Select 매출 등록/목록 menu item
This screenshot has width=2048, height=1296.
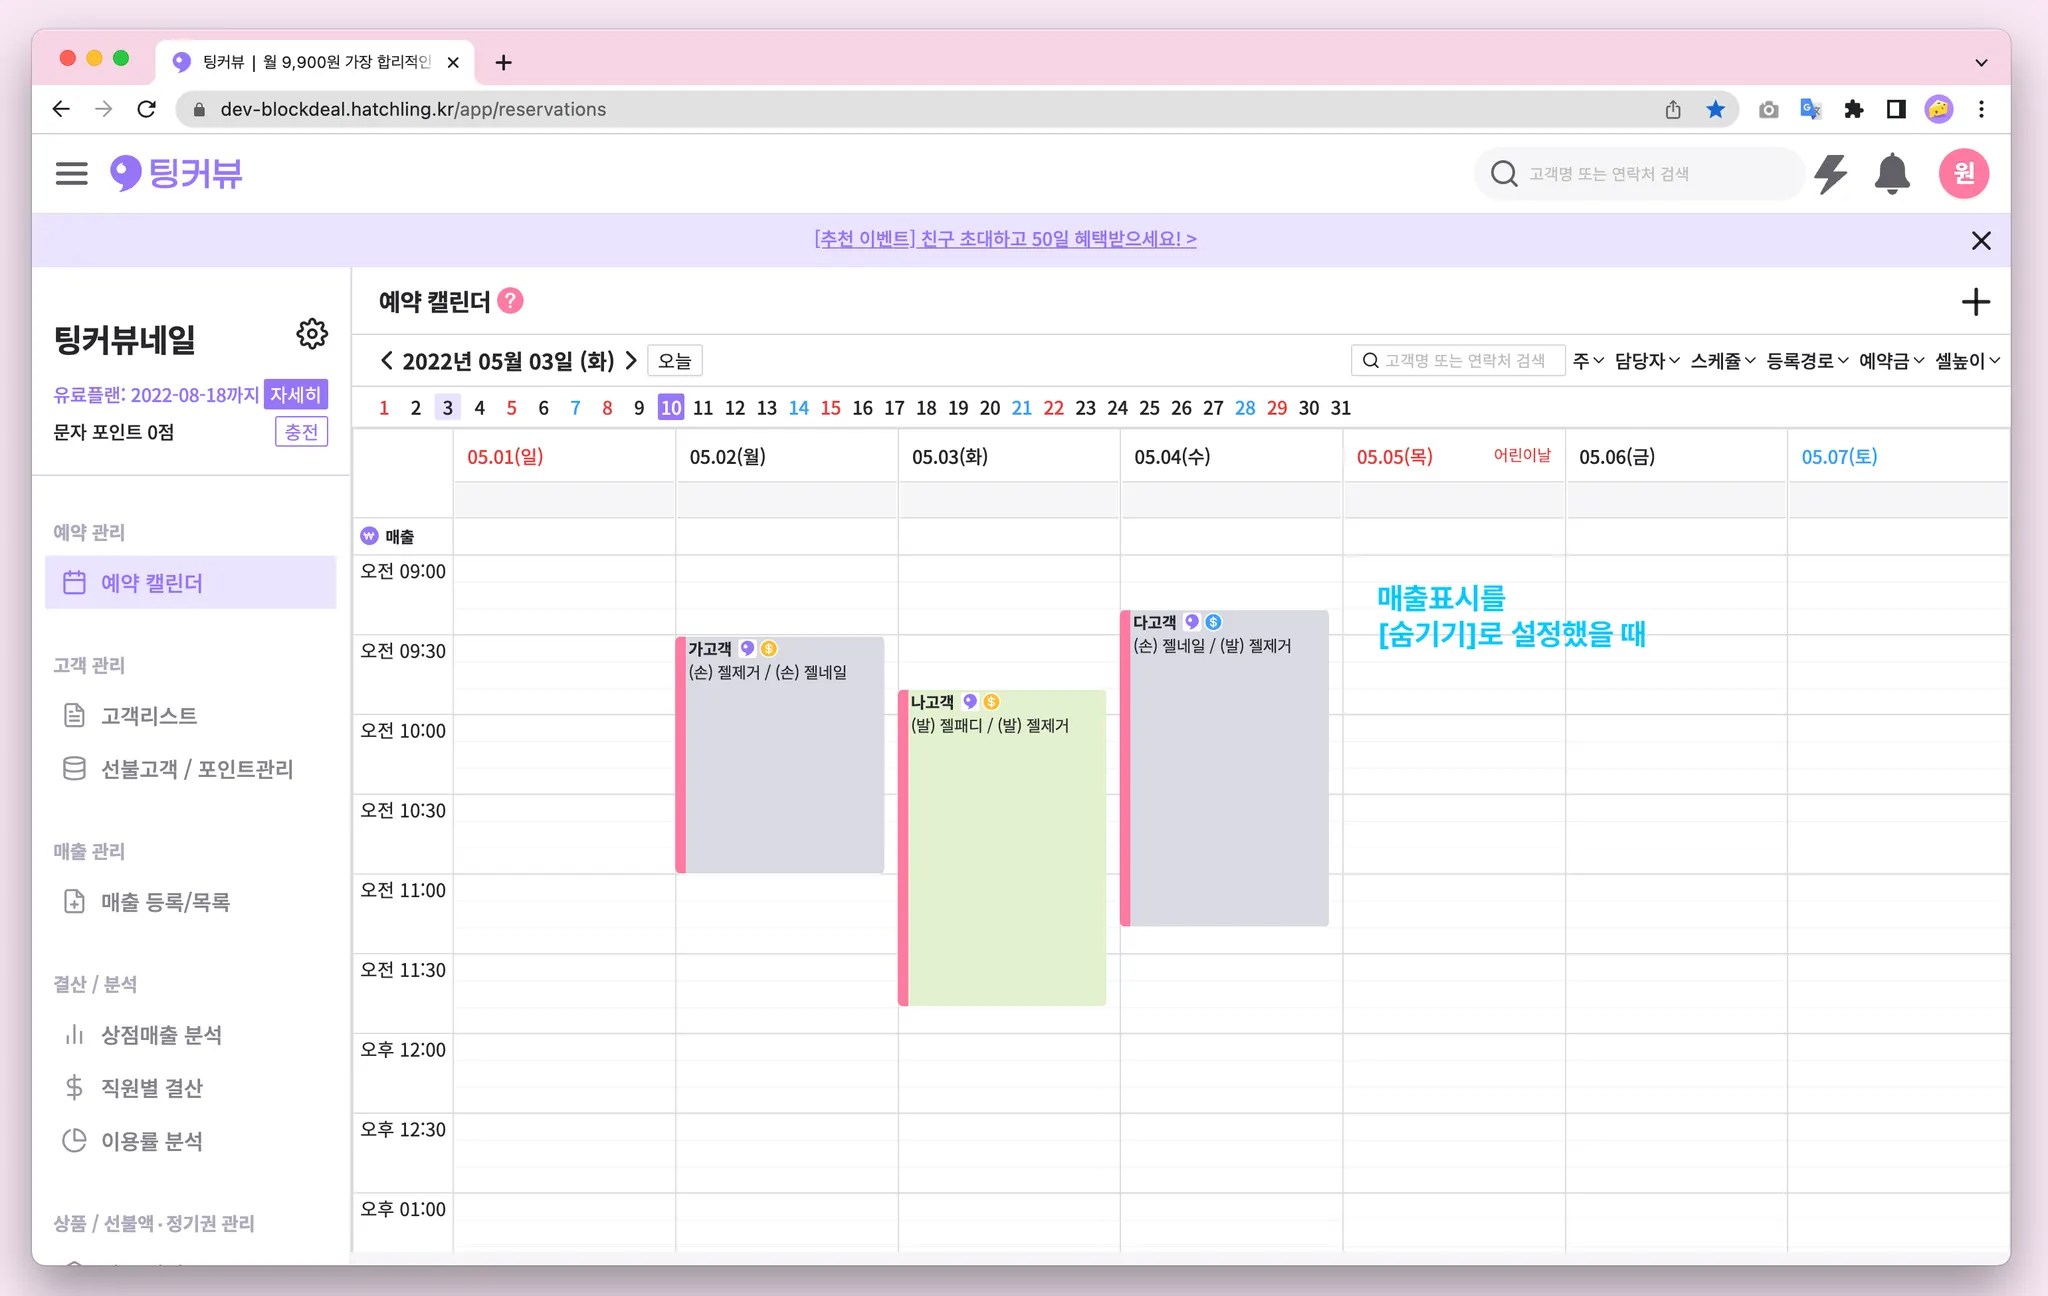click(165, 902)
